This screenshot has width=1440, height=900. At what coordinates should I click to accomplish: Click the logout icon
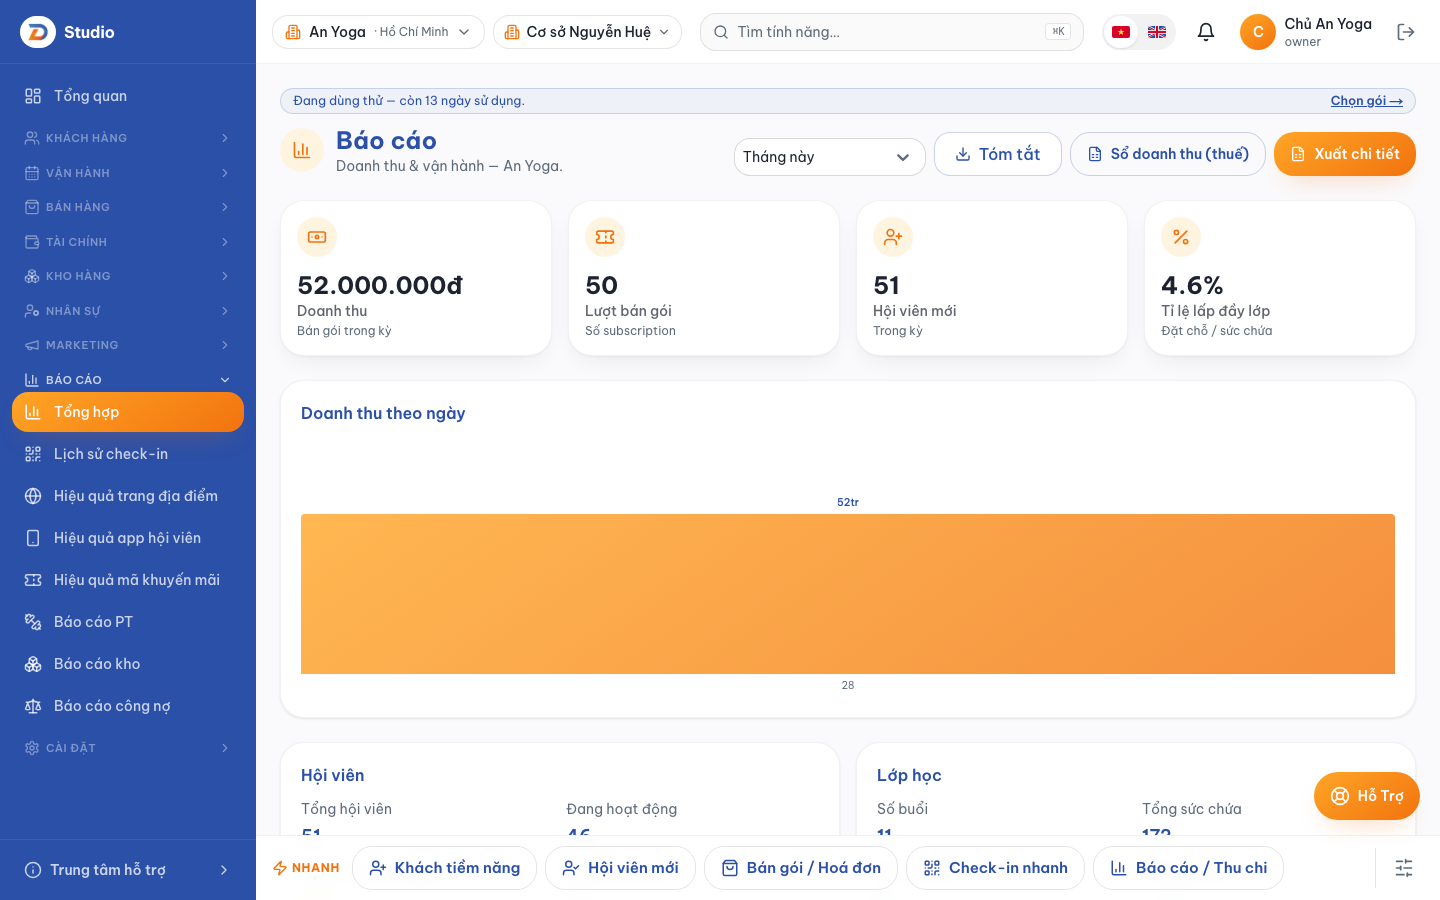click(1405, 32)
